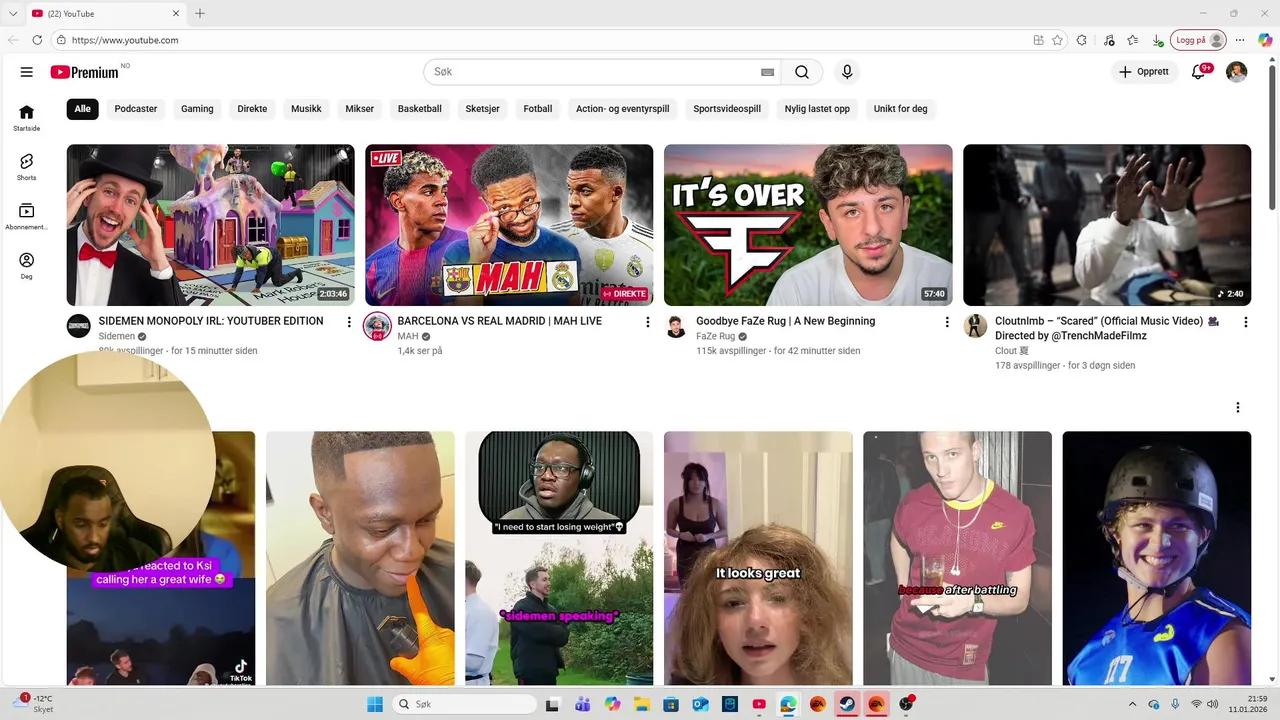This screenshot has height=720, width=1280.
Task: Open the tab list dropdown arrow
Action: coord(13,13)
